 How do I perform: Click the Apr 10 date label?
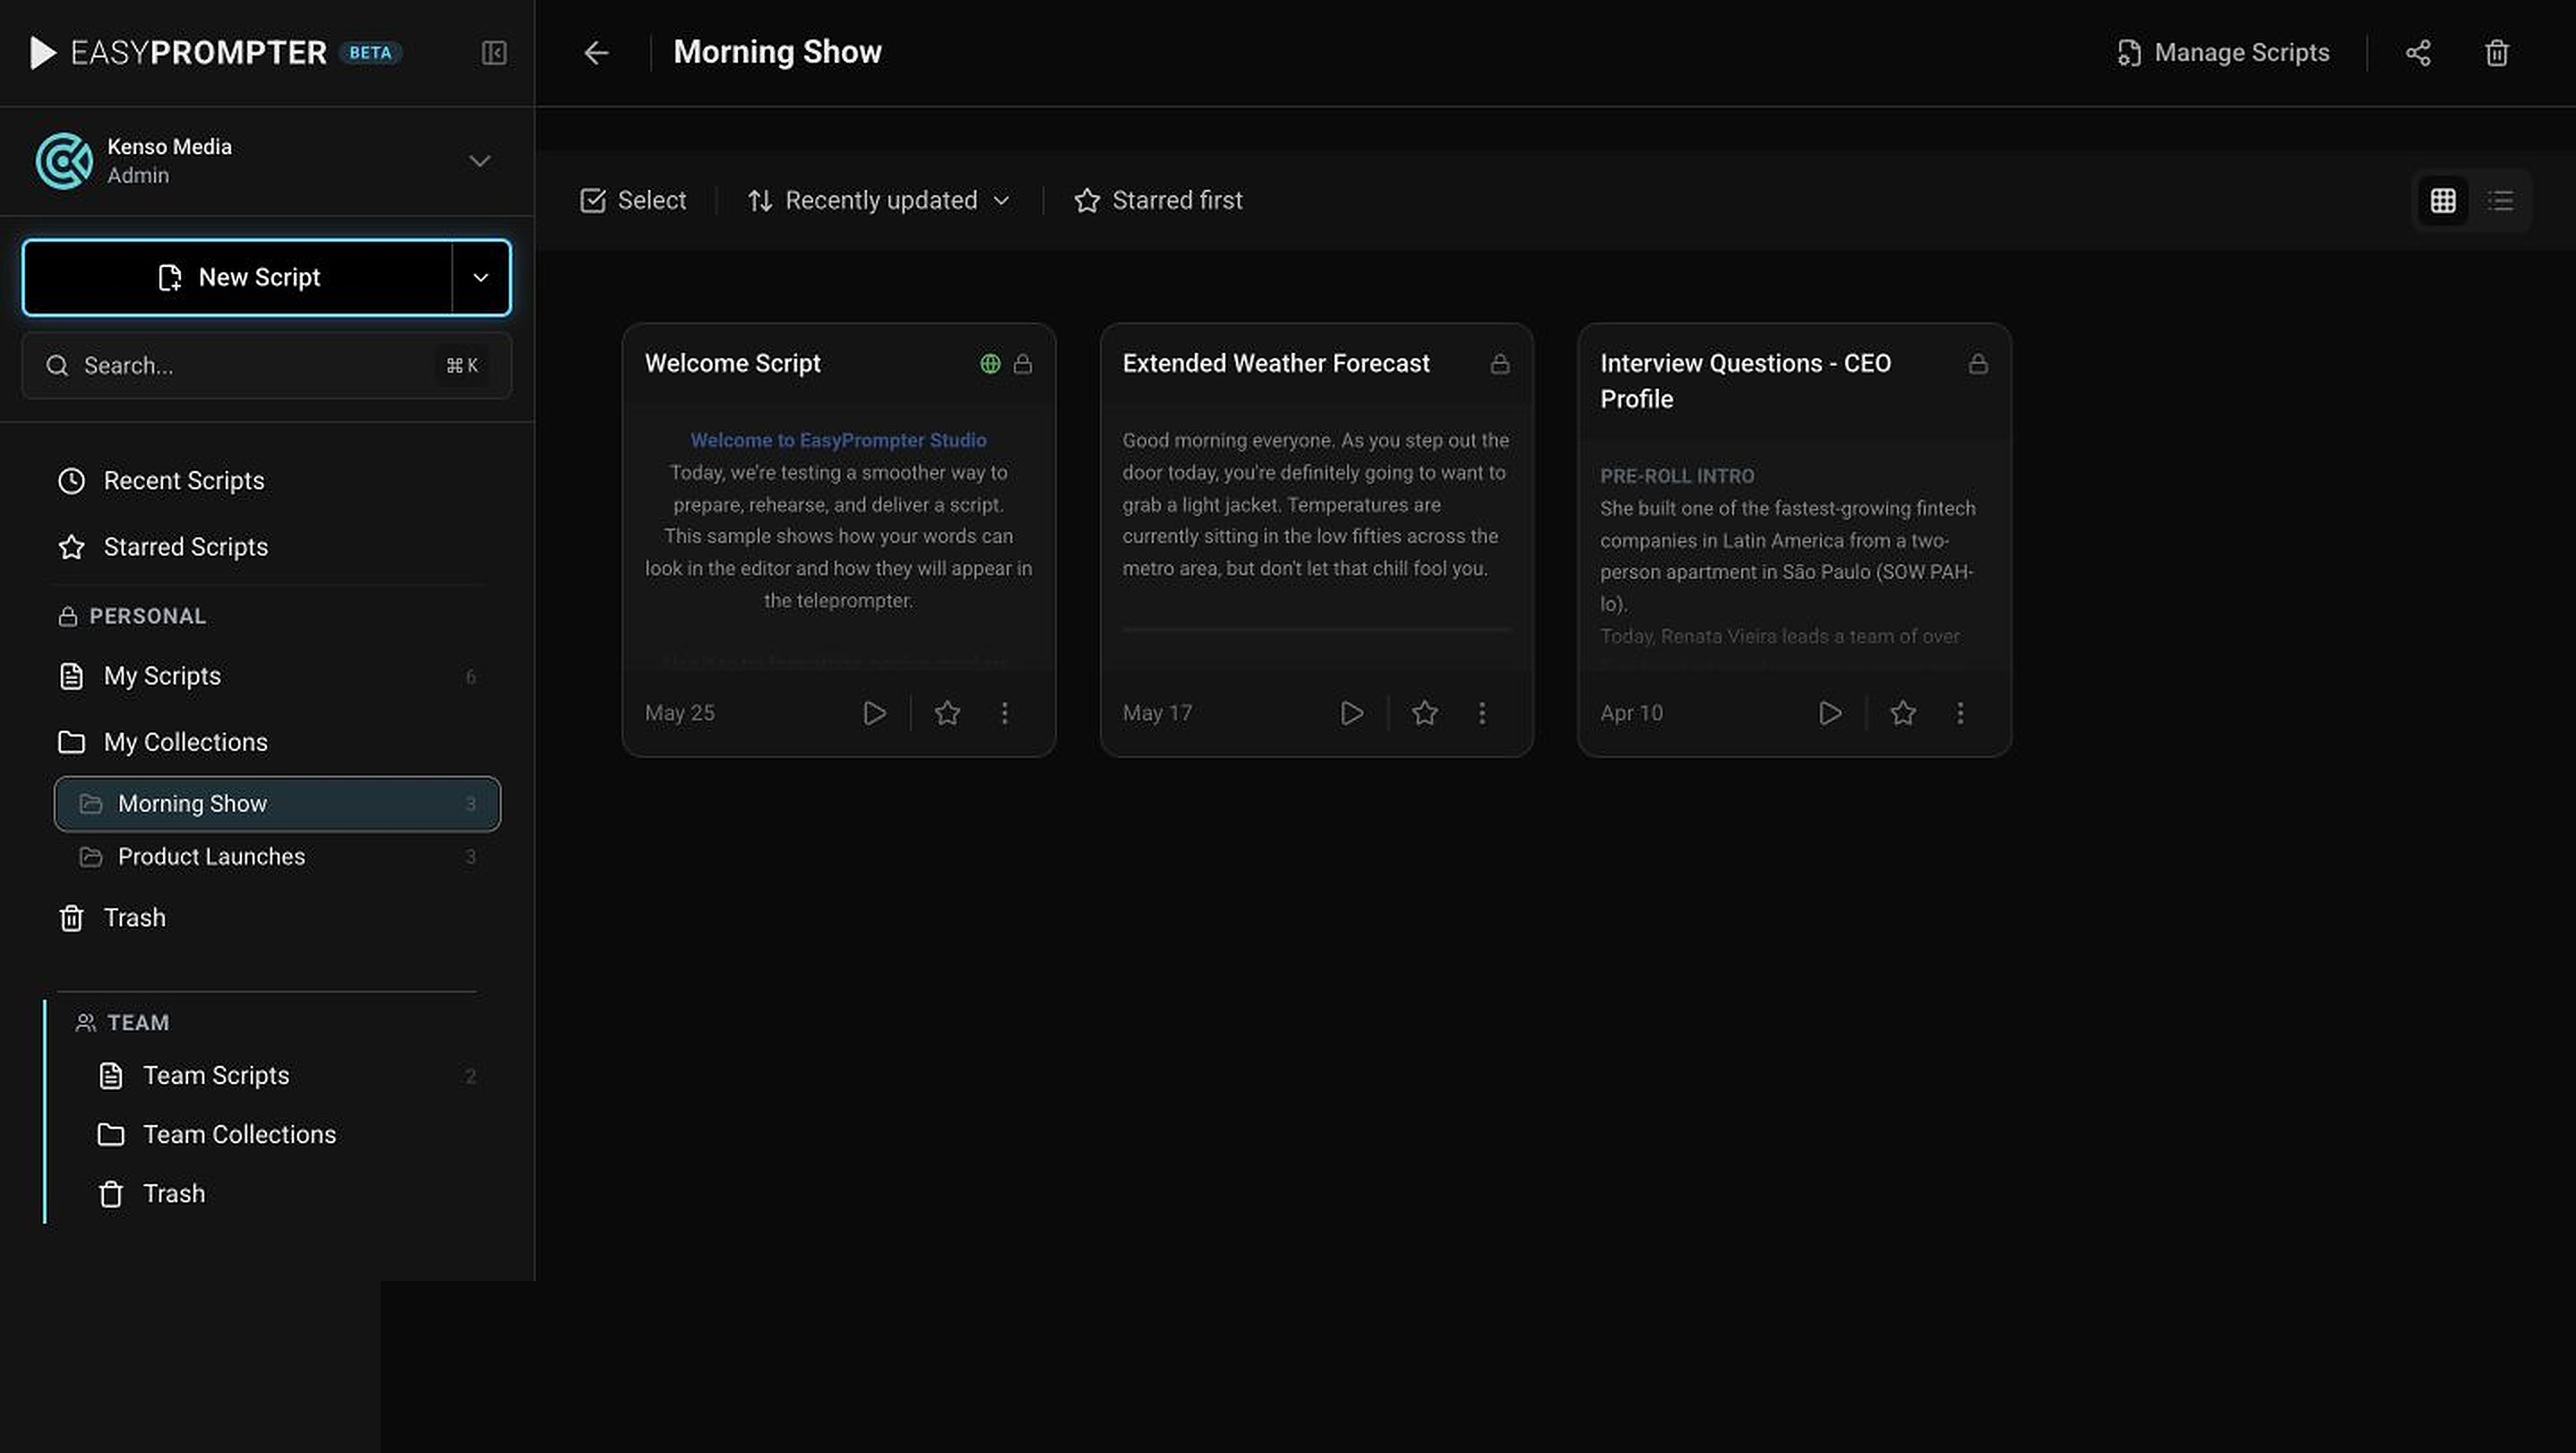(1631, 713)
